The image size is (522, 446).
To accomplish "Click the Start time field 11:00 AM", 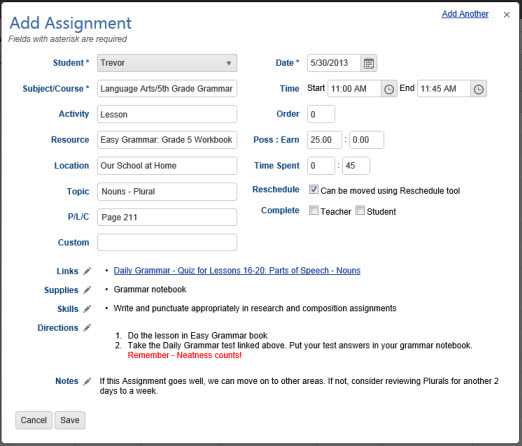I will tap(355, 89).
